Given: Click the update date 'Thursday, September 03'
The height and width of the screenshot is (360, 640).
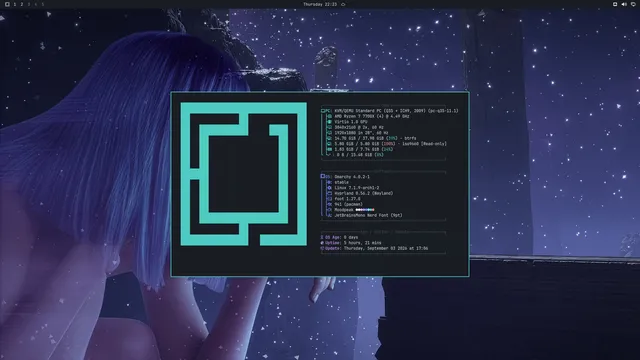Looking at the screenshot, I should click(369, 248).
